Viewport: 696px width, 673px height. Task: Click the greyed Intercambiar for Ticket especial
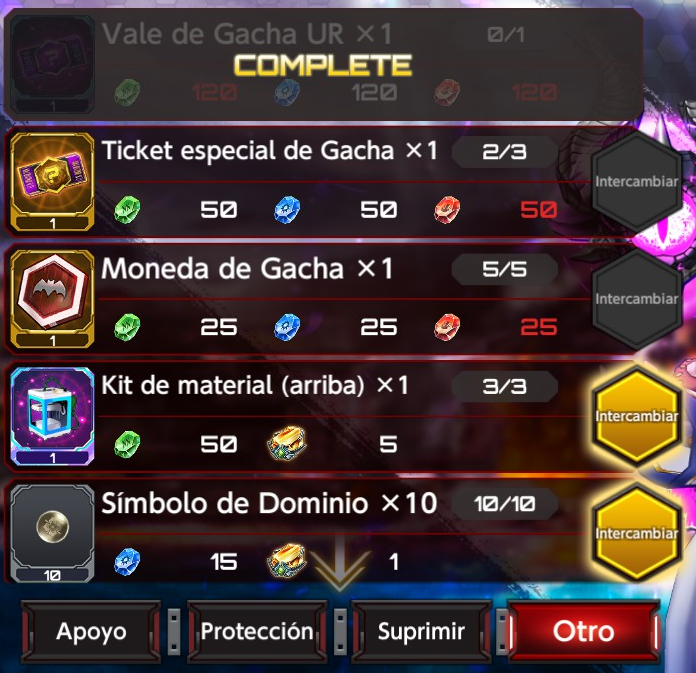637,182
